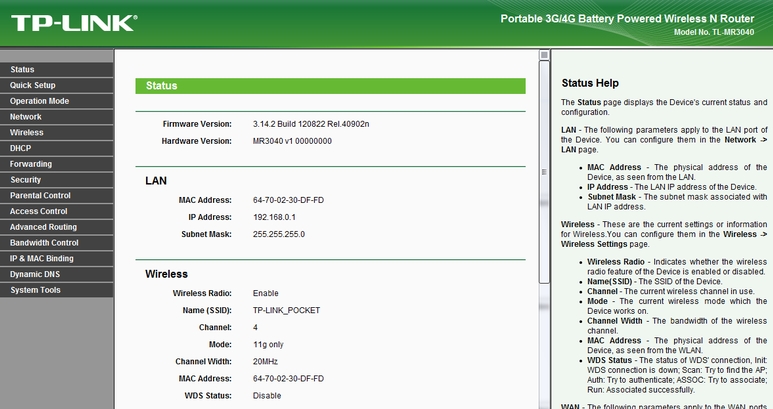Open Parental Control page
The height and width of the screenshot is (409, 773).
point(56,196)
